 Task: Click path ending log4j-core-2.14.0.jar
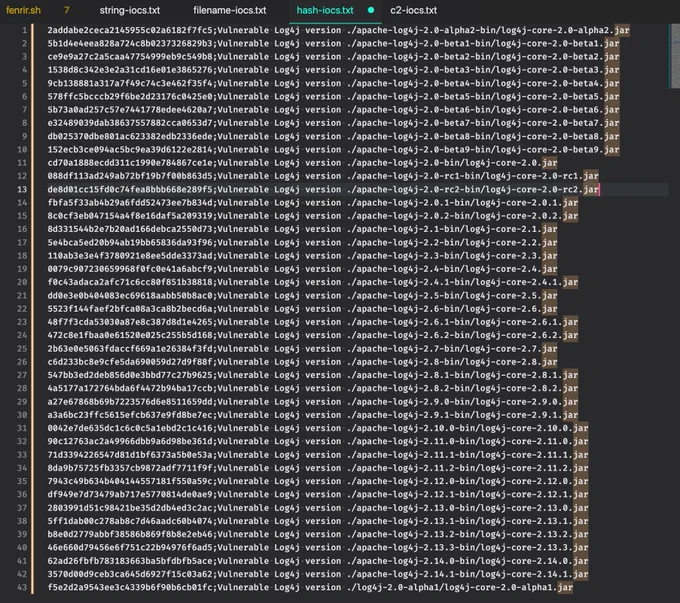click(x=468, y=561)
